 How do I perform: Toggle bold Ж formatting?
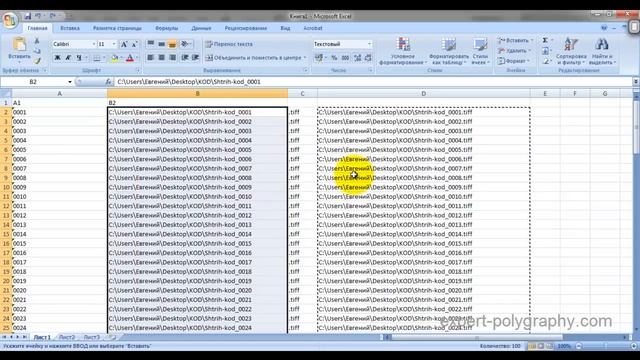pos(58,58)
